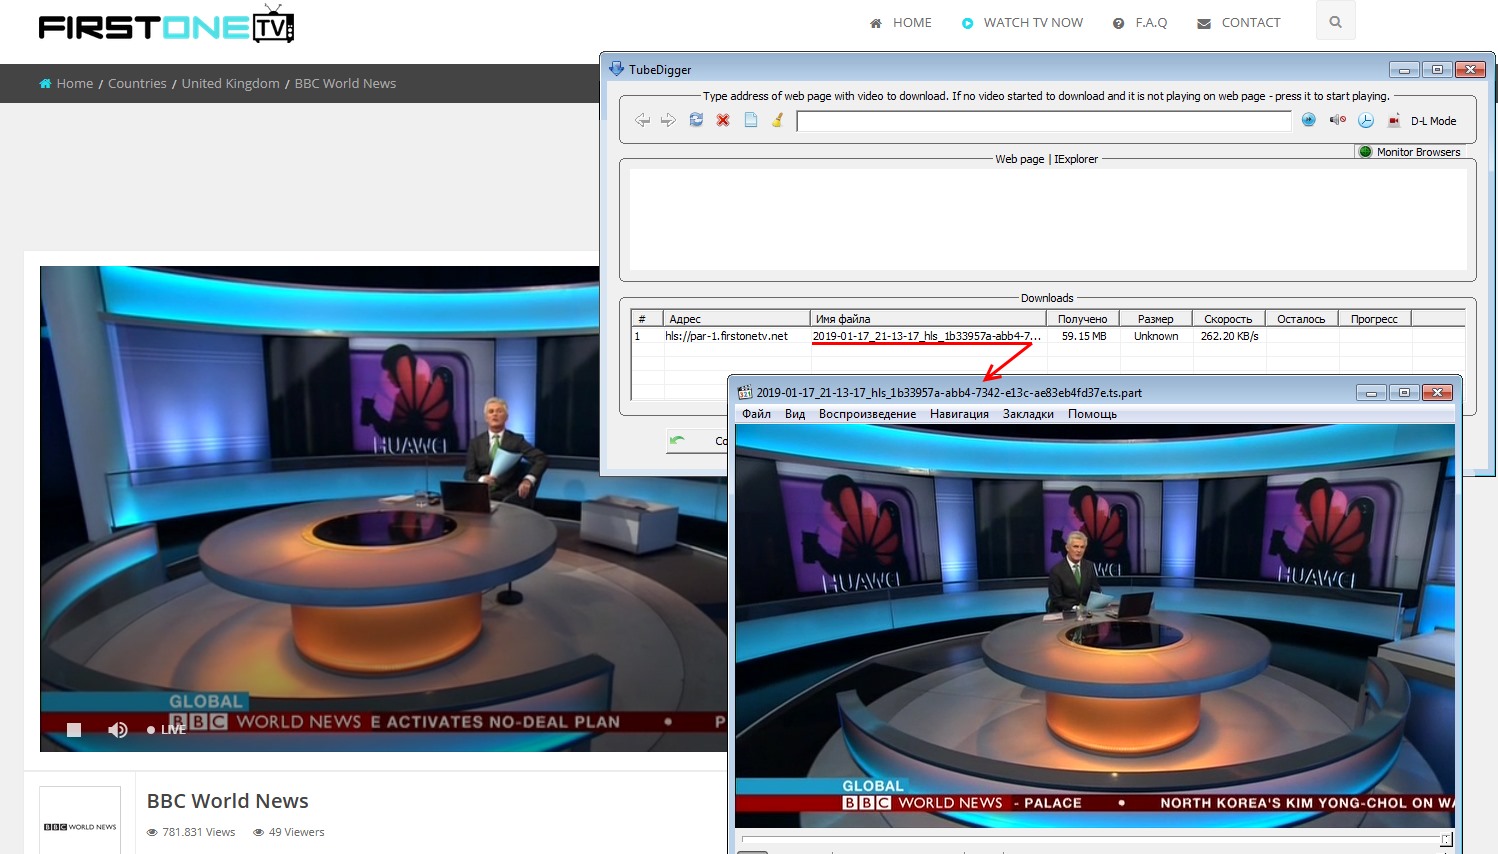The width and height of the screenshot is (1498, 854).
Task: Click the blue Go button next to address field
Action: point(1308,120)
